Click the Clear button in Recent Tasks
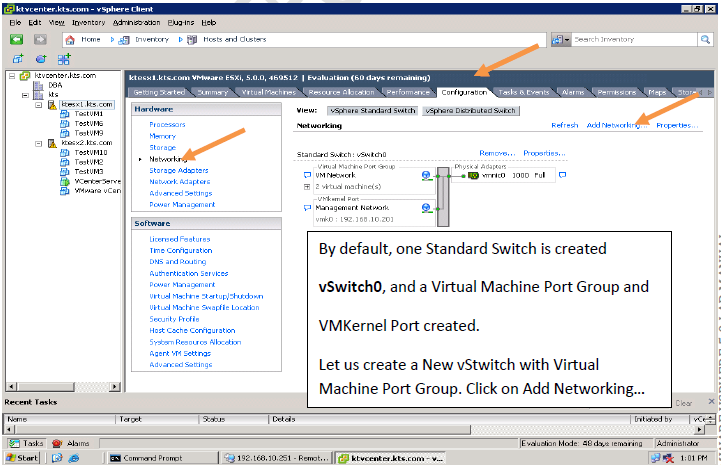This screenshot has width=721, height=465. 684,403
